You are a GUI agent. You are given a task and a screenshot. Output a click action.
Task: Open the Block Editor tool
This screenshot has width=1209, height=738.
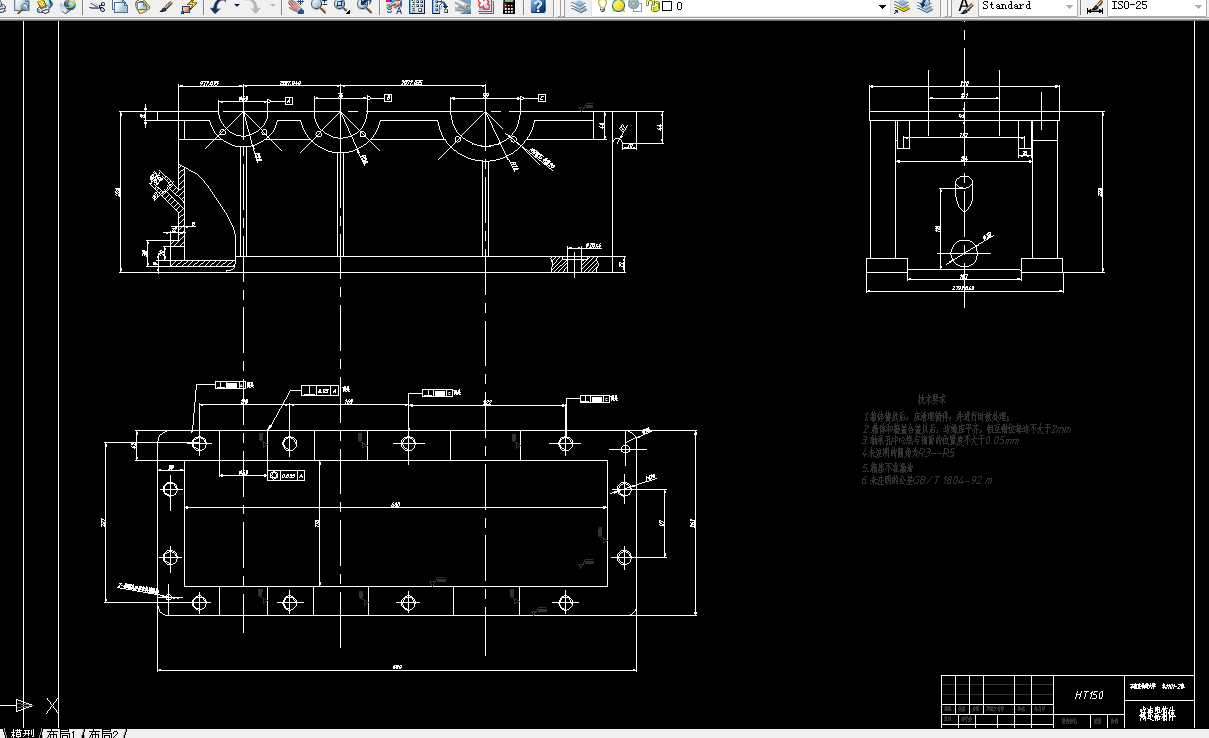pos(189,6)
